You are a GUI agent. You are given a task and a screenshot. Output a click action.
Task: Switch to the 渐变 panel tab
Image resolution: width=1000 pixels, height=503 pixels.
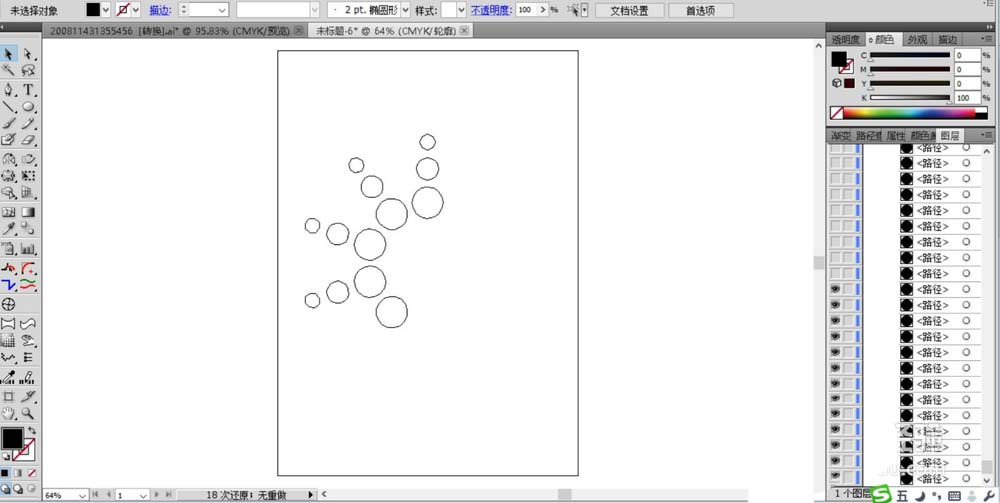841,136
